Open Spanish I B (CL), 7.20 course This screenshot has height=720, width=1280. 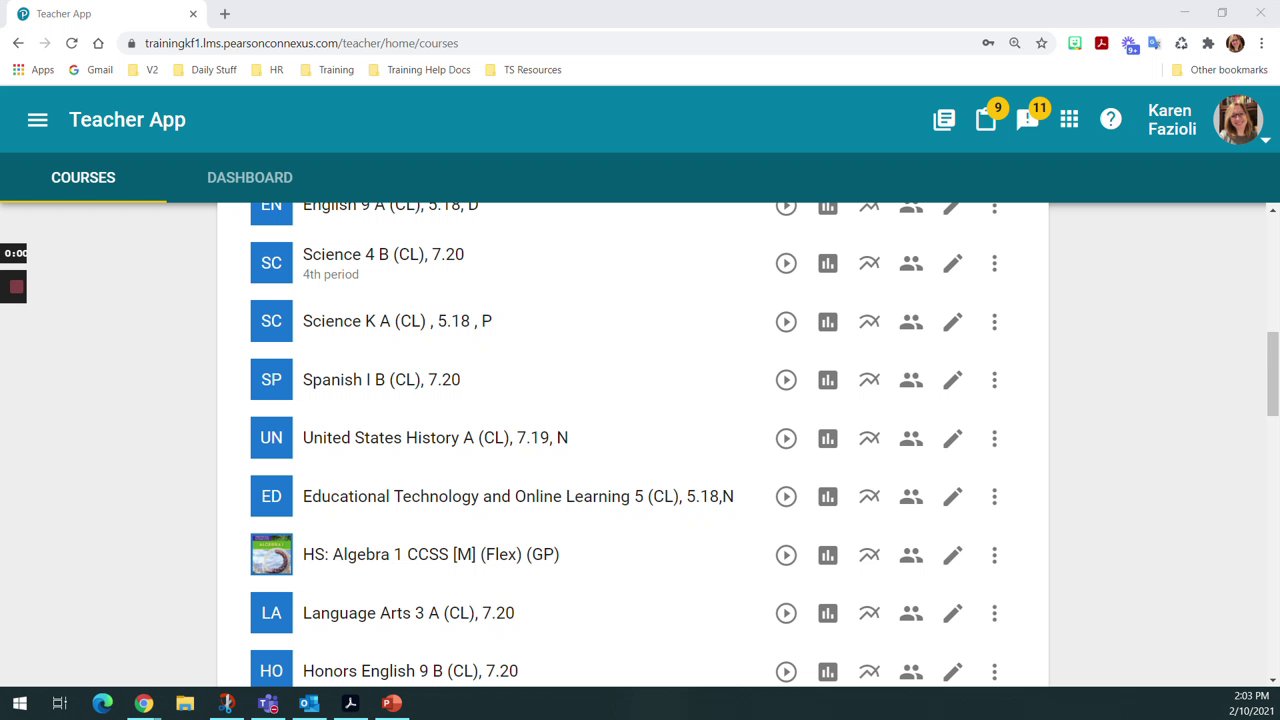pos(381,380)
